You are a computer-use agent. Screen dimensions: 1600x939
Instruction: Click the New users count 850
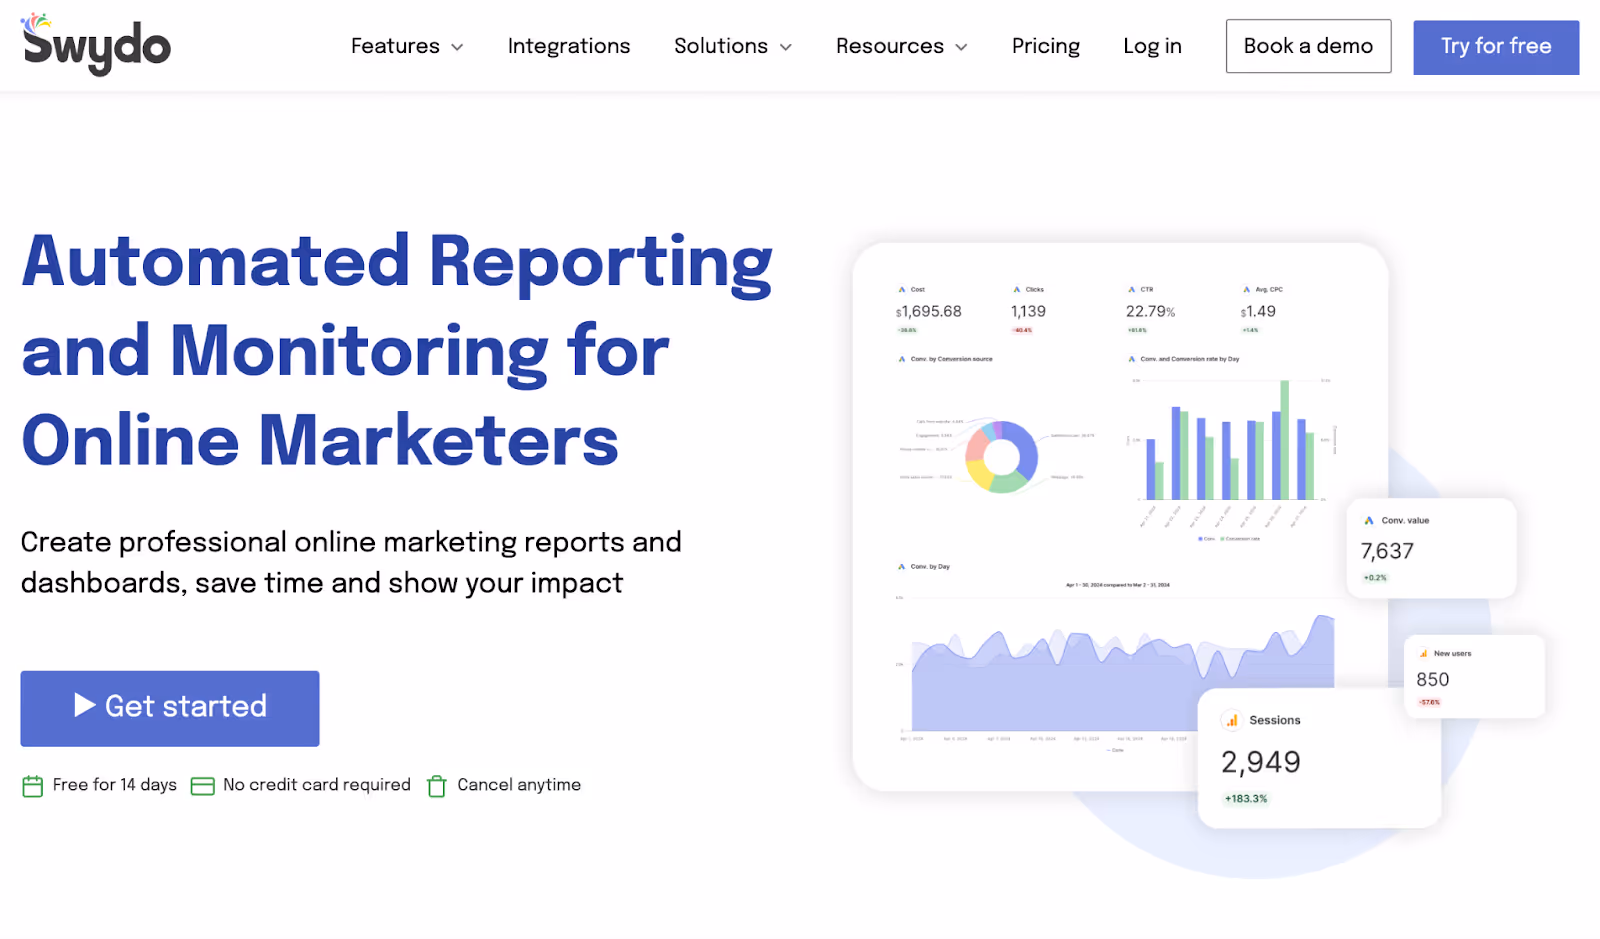pos(1433,680)
